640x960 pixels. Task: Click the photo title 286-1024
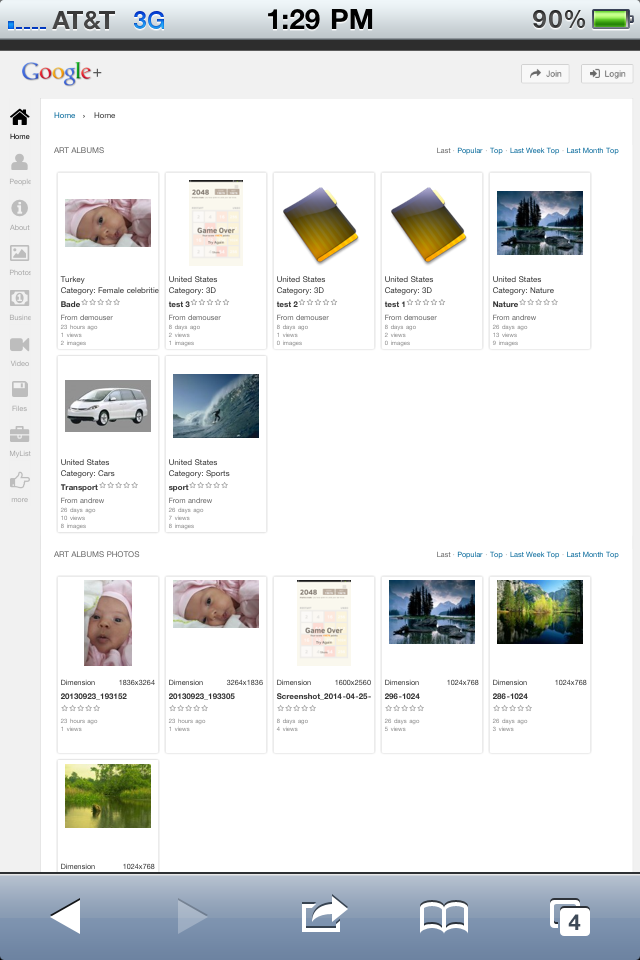click(x=510, y=696)
